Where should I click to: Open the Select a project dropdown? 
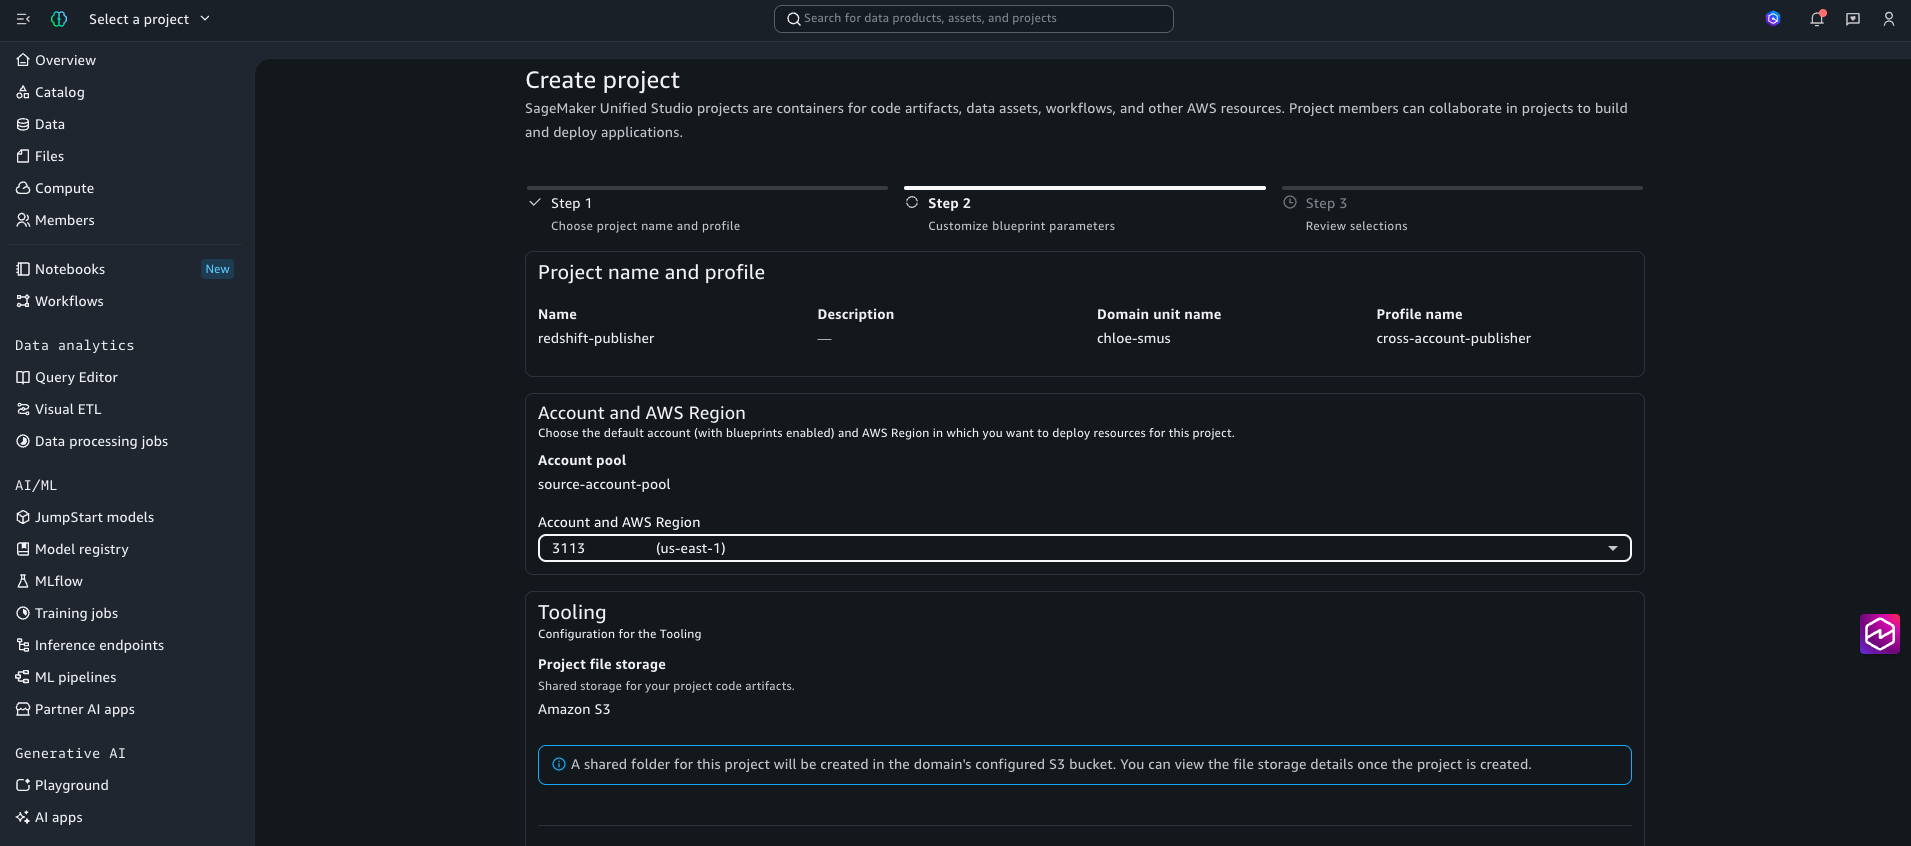click(x=149, y=19)
